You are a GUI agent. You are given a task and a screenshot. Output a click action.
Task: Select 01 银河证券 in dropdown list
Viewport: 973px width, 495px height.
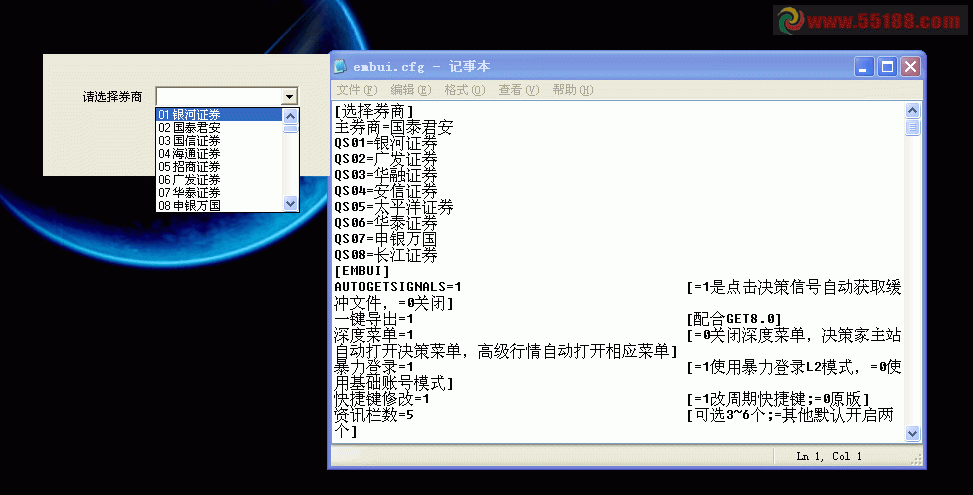219,114
